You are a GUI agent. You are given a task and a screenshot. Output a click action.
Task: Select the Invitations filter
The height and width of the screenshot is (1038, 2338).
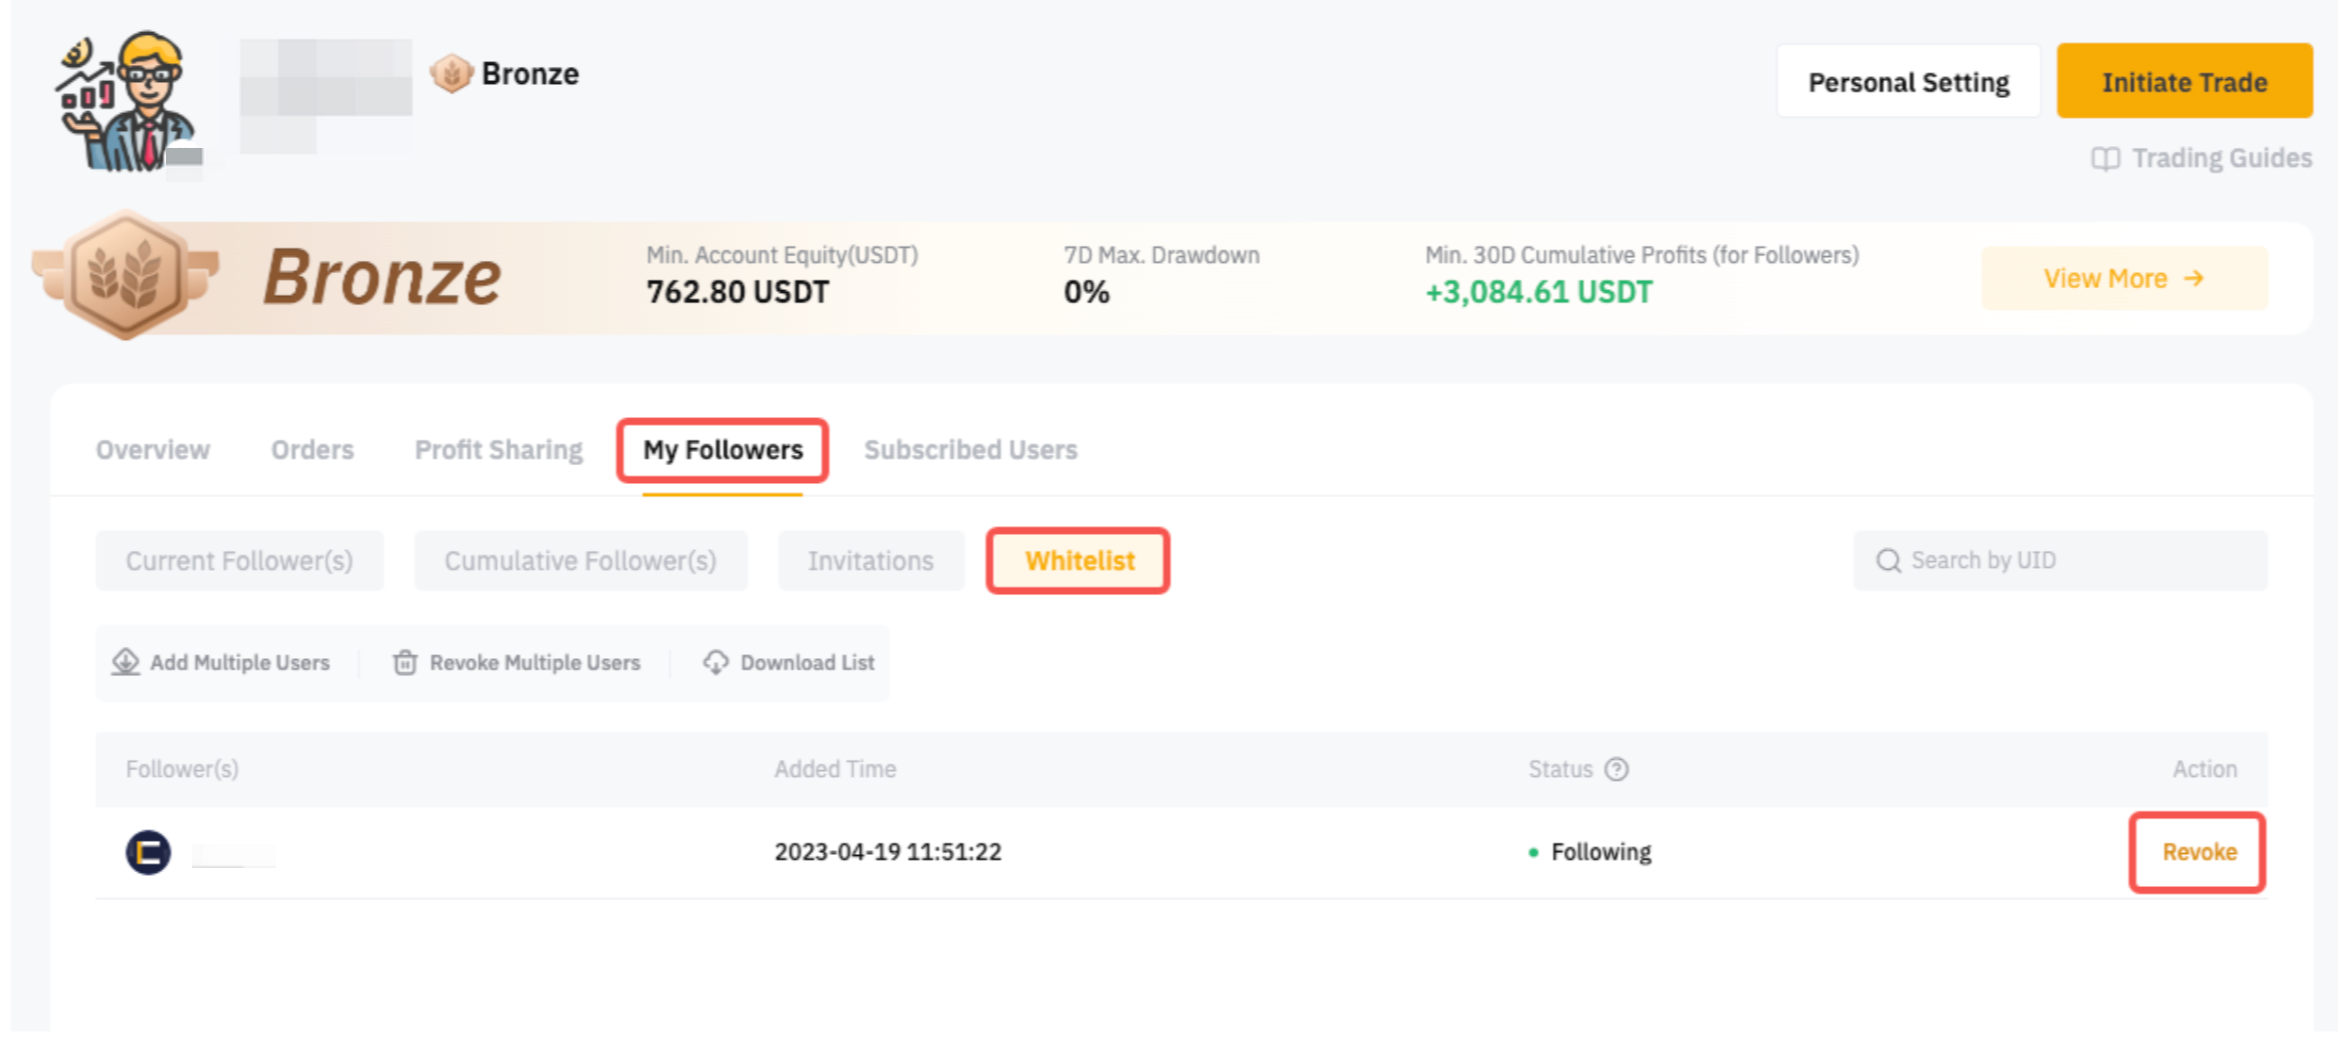click(x=870, y=561)
